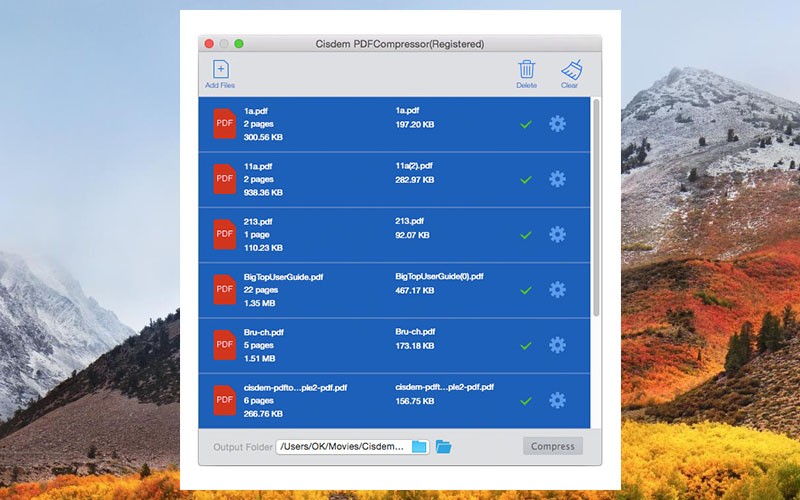The image size is (800, 500).
Task: Click the PDF icon of 213.pdf
Action: 224,234
